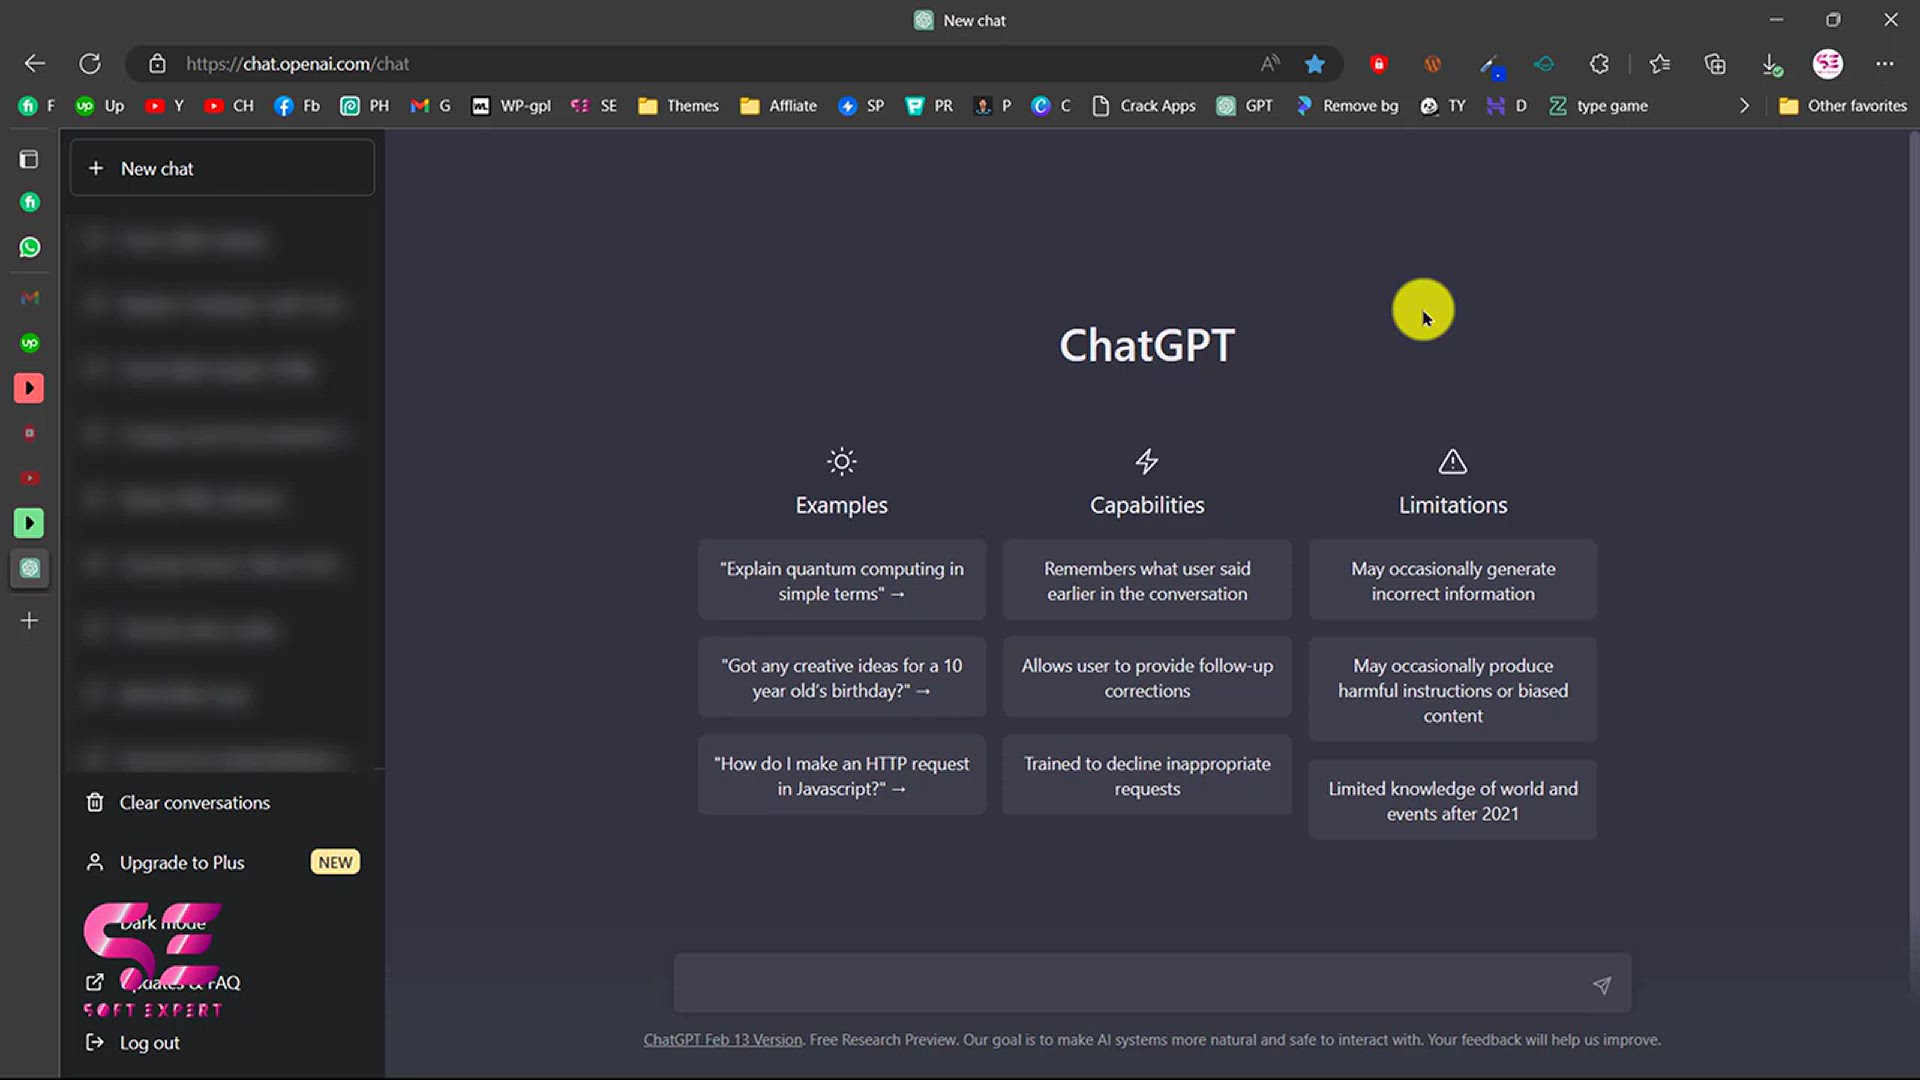
Task: Click 'May occasionally generate incorrect information' card
Action: tap(1453, 581)
